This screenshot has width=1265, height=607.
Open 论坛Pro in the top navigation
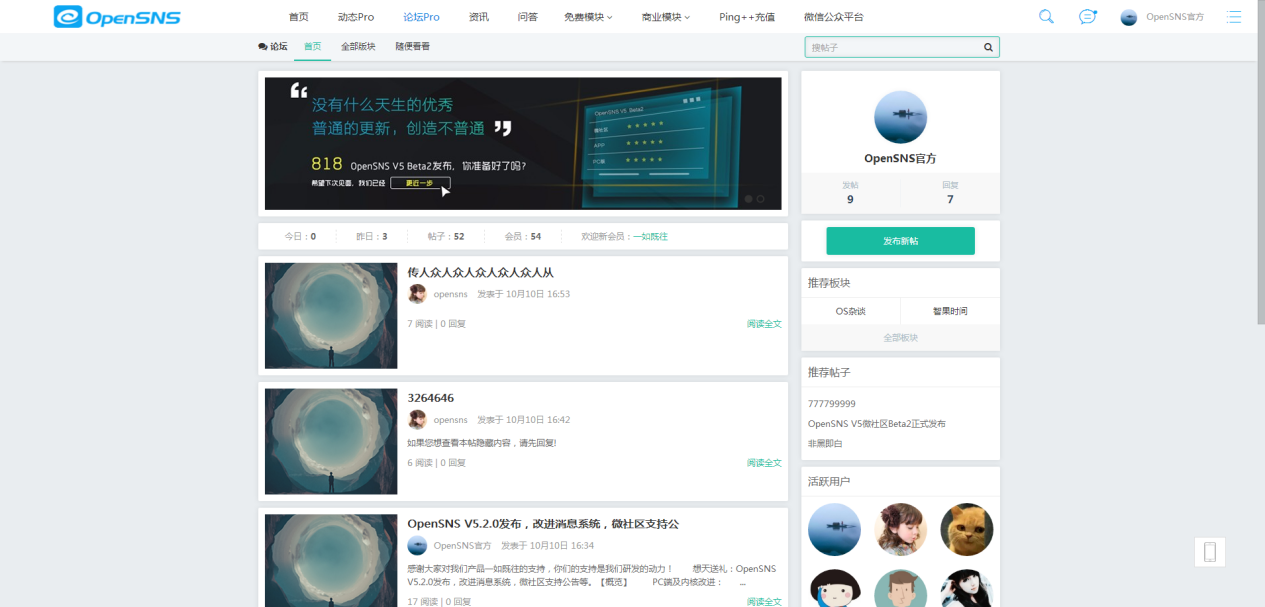421,17
